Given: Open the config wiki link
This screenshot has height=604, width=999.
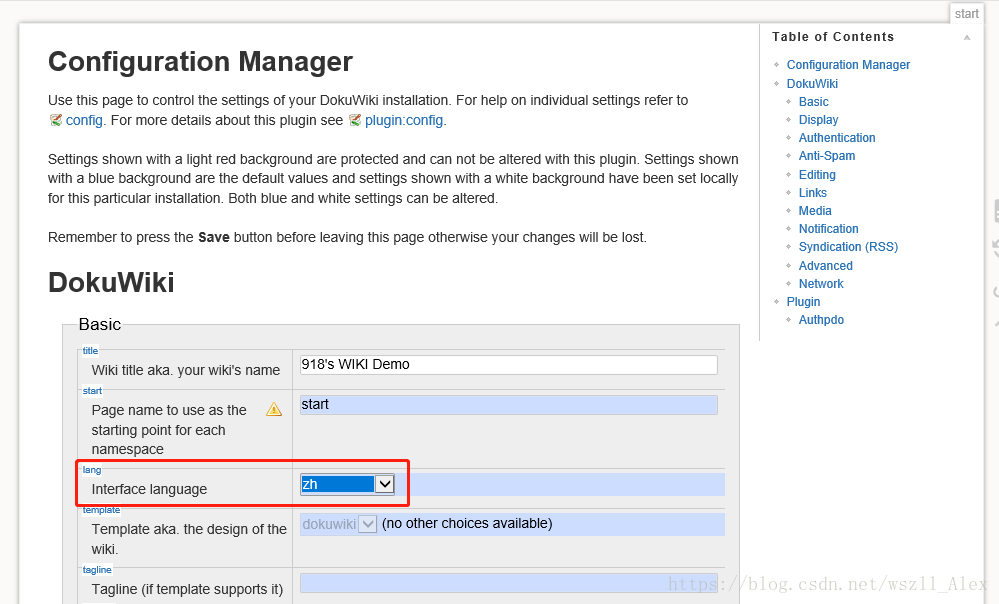Looking at the screenshot, I should click(84, 120).
